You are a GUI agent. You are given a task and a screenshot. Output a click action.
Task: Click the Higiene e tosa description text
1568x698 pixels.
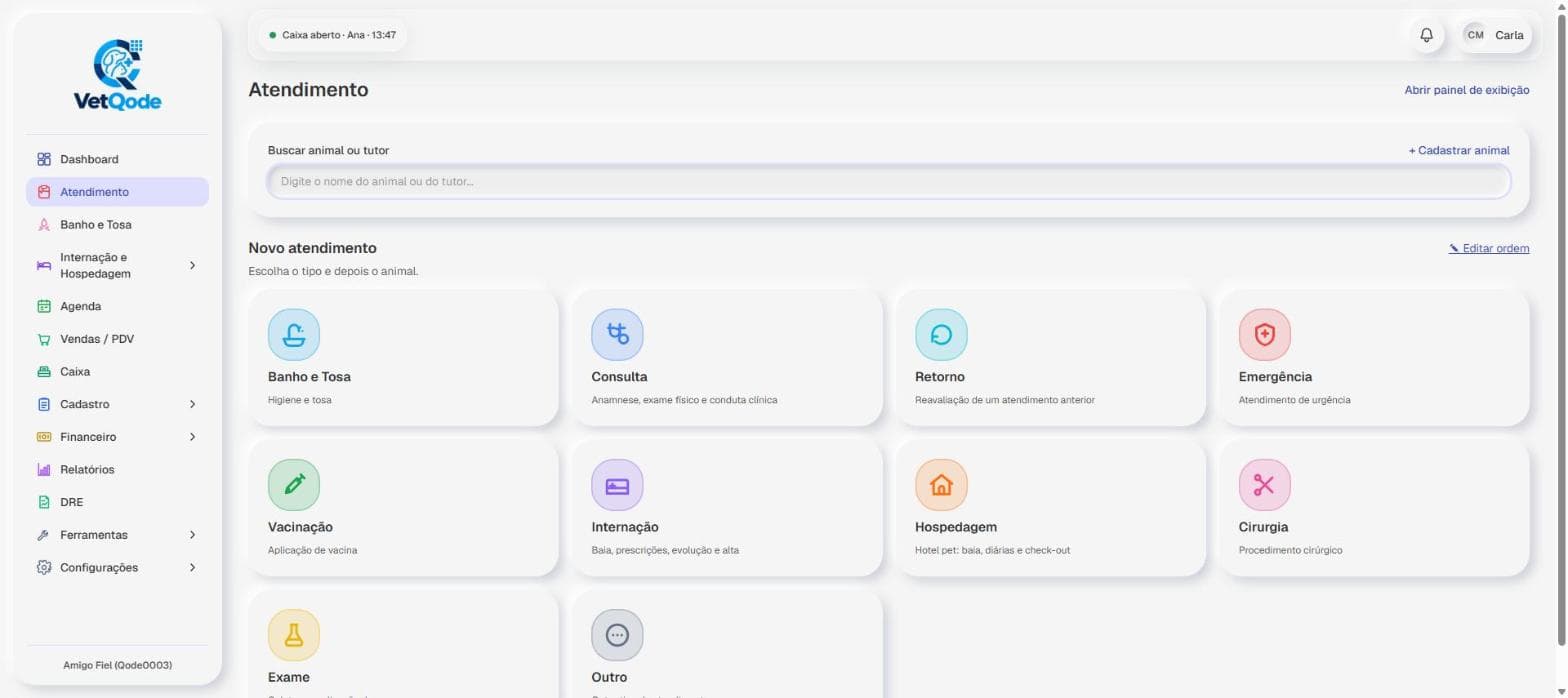pos(299,400)
